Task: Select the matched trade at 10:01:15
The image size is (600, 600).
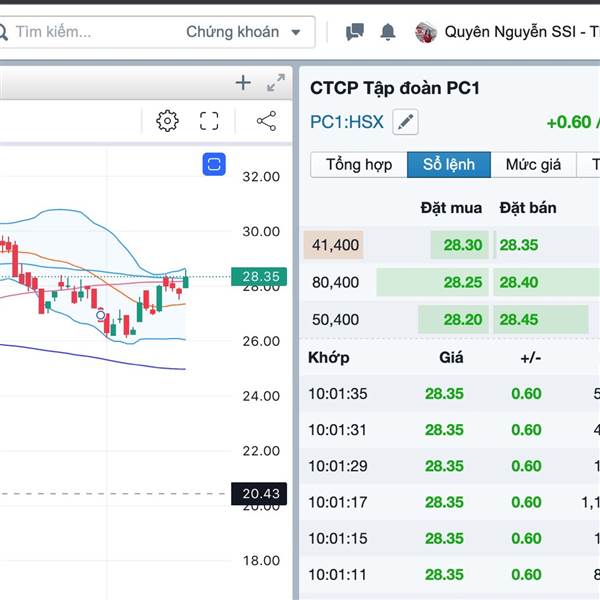Action: click(x=450, y=538)
